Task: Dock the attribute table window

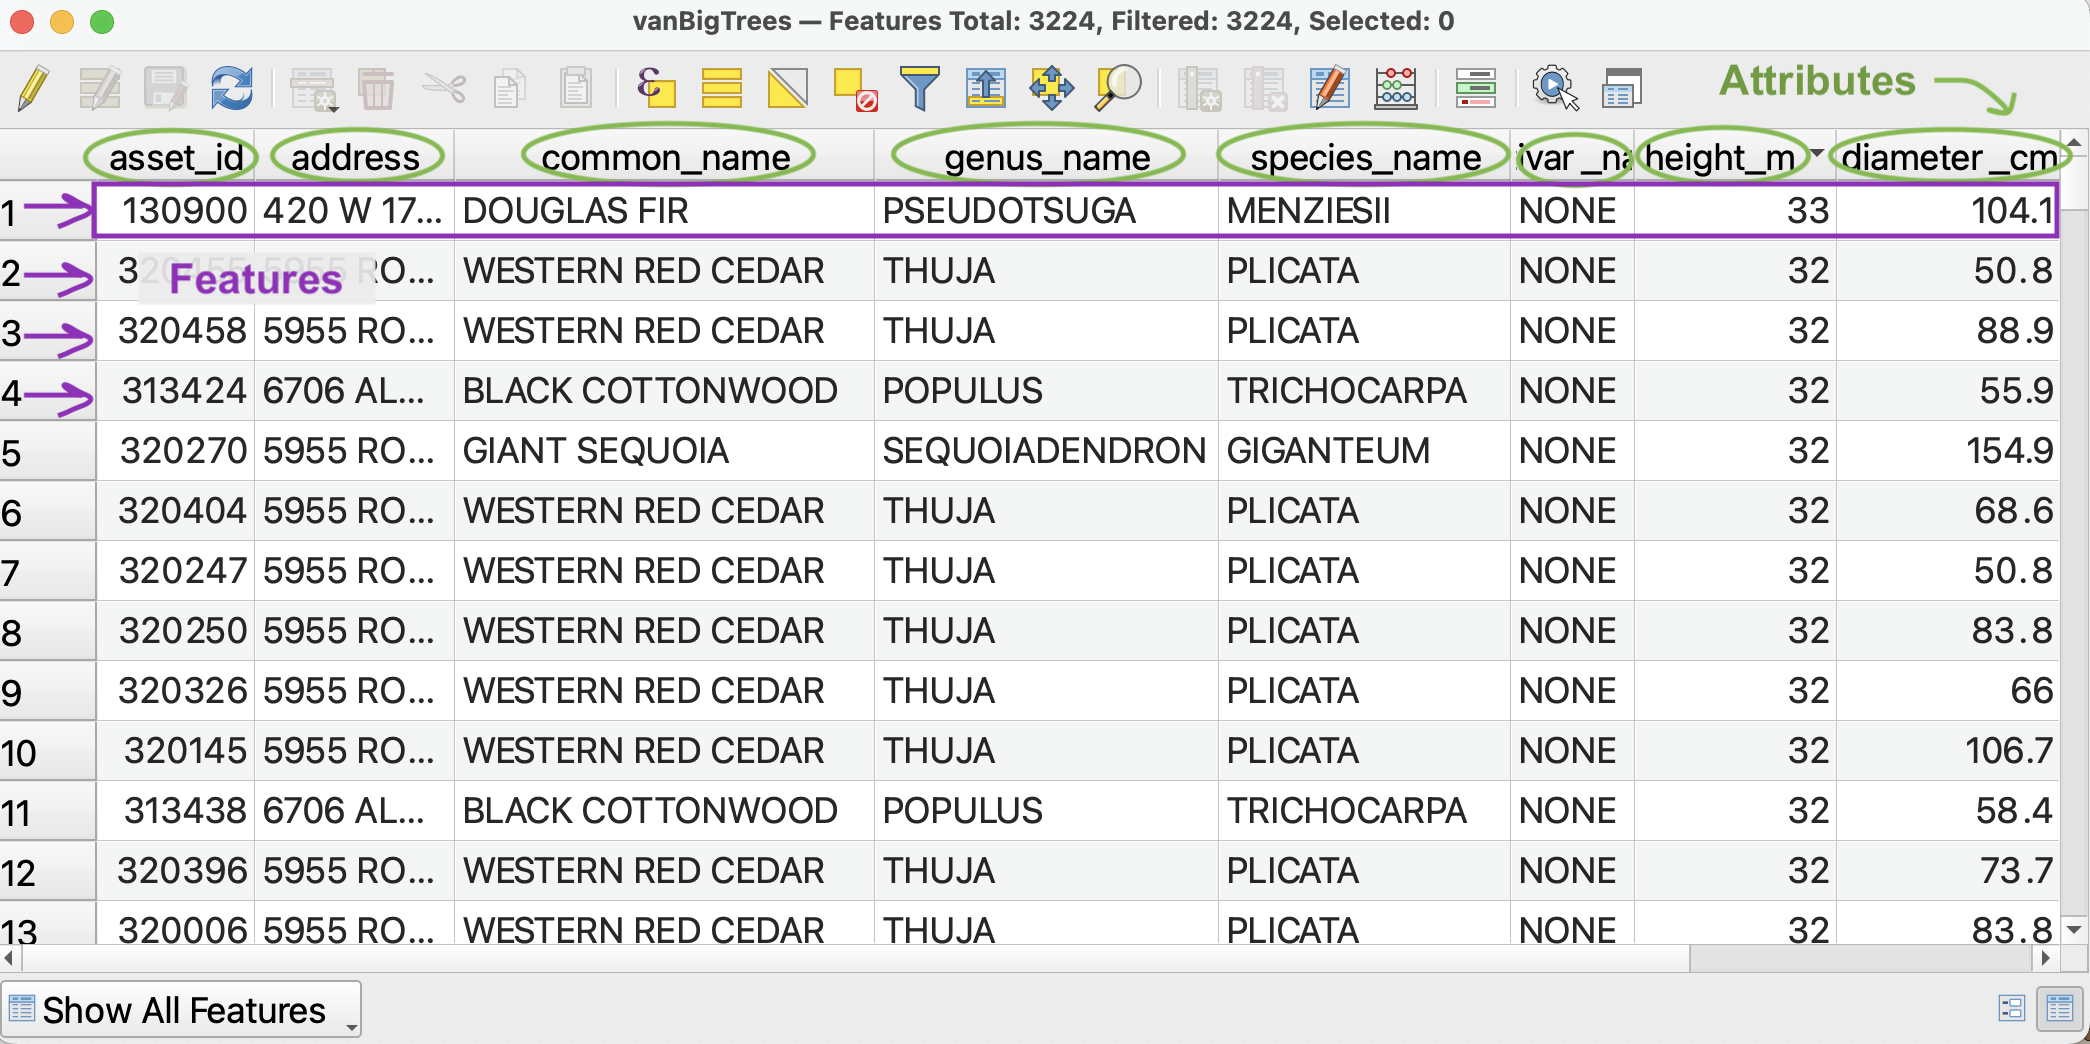Action: coord(1621,88)
